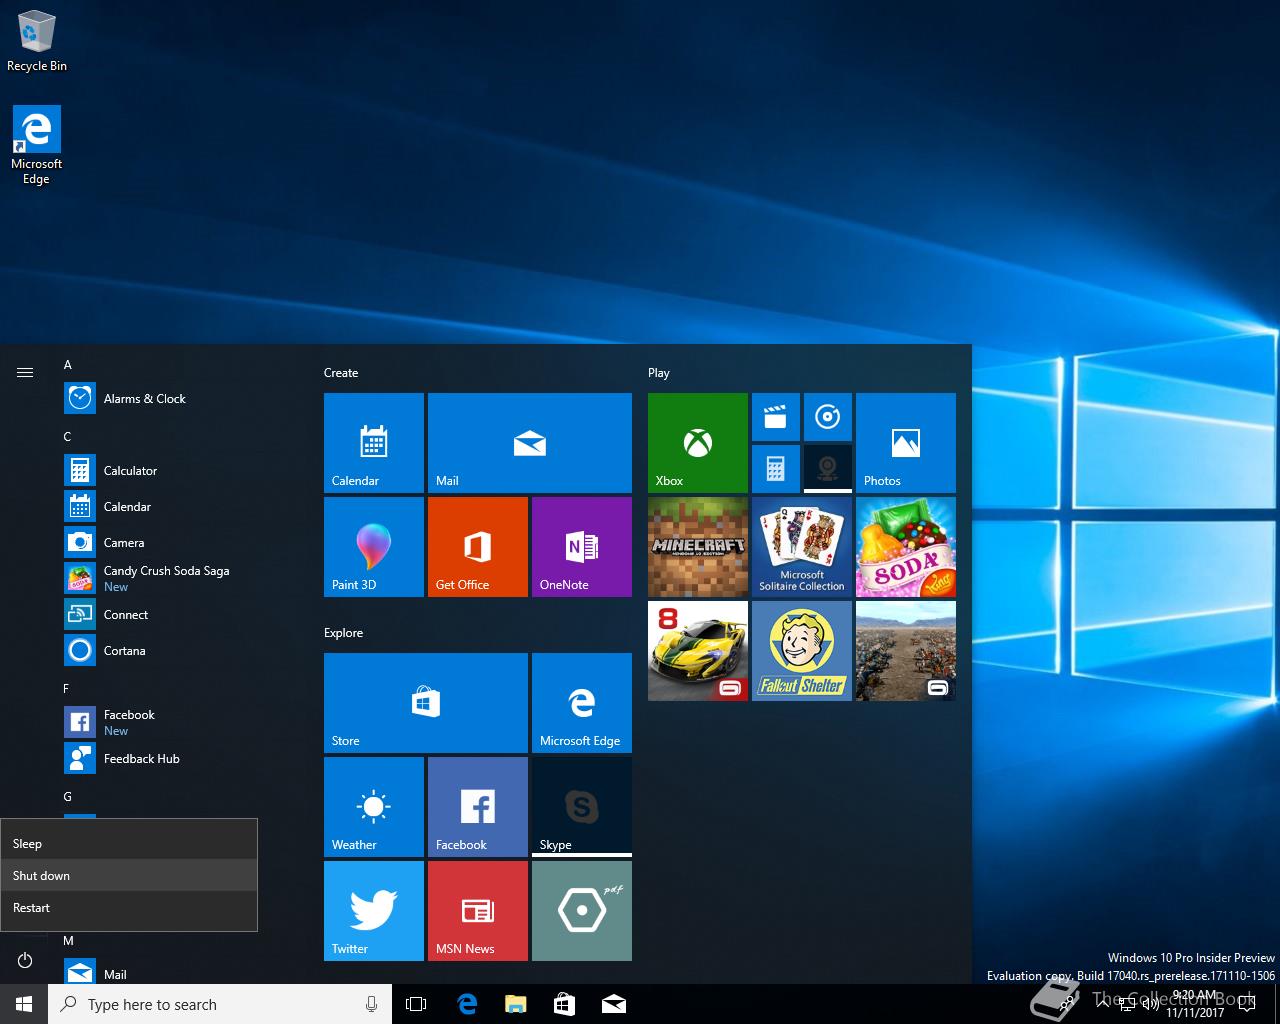Viewport: 1280px width, 1024px height.
Task: Launch the Microsoft Edge tile
Action: (582, 703)
